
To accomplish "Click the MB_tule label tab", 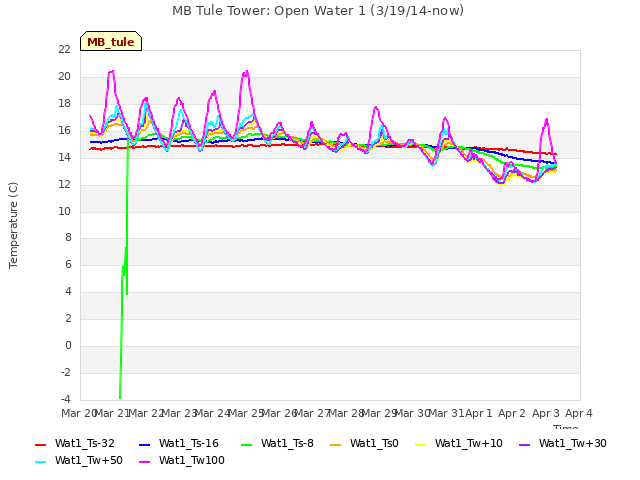I will point(111,41).
